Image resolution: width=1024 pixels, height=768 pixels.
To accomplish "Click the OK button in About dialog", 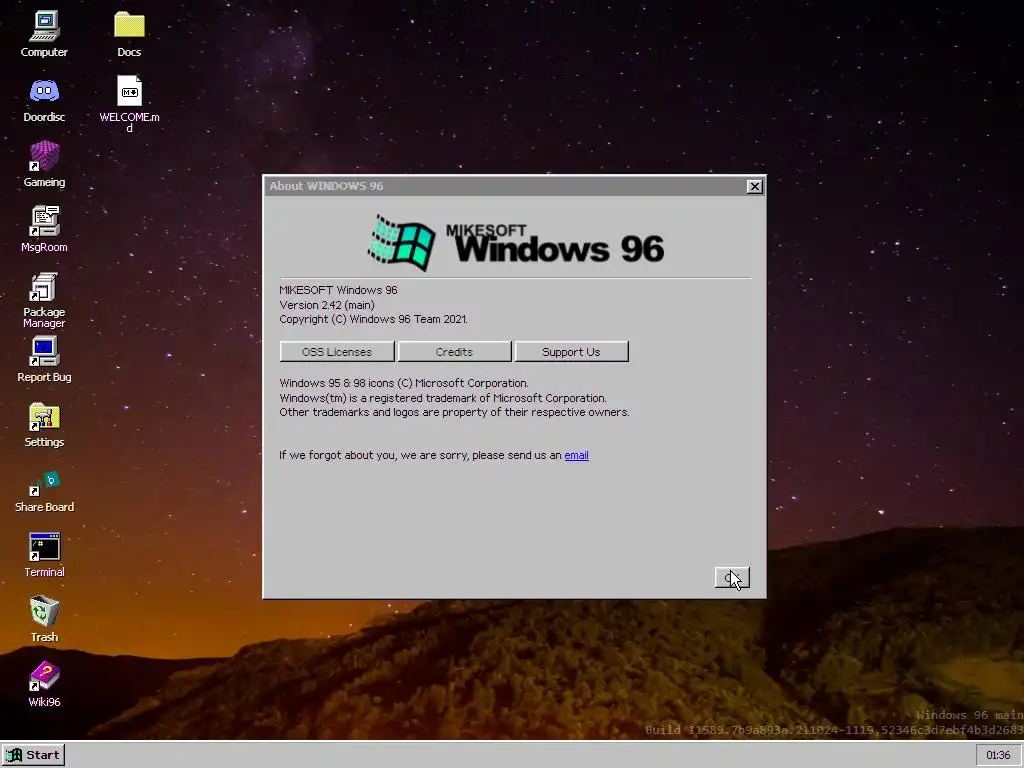I will (x=732, y=578).
